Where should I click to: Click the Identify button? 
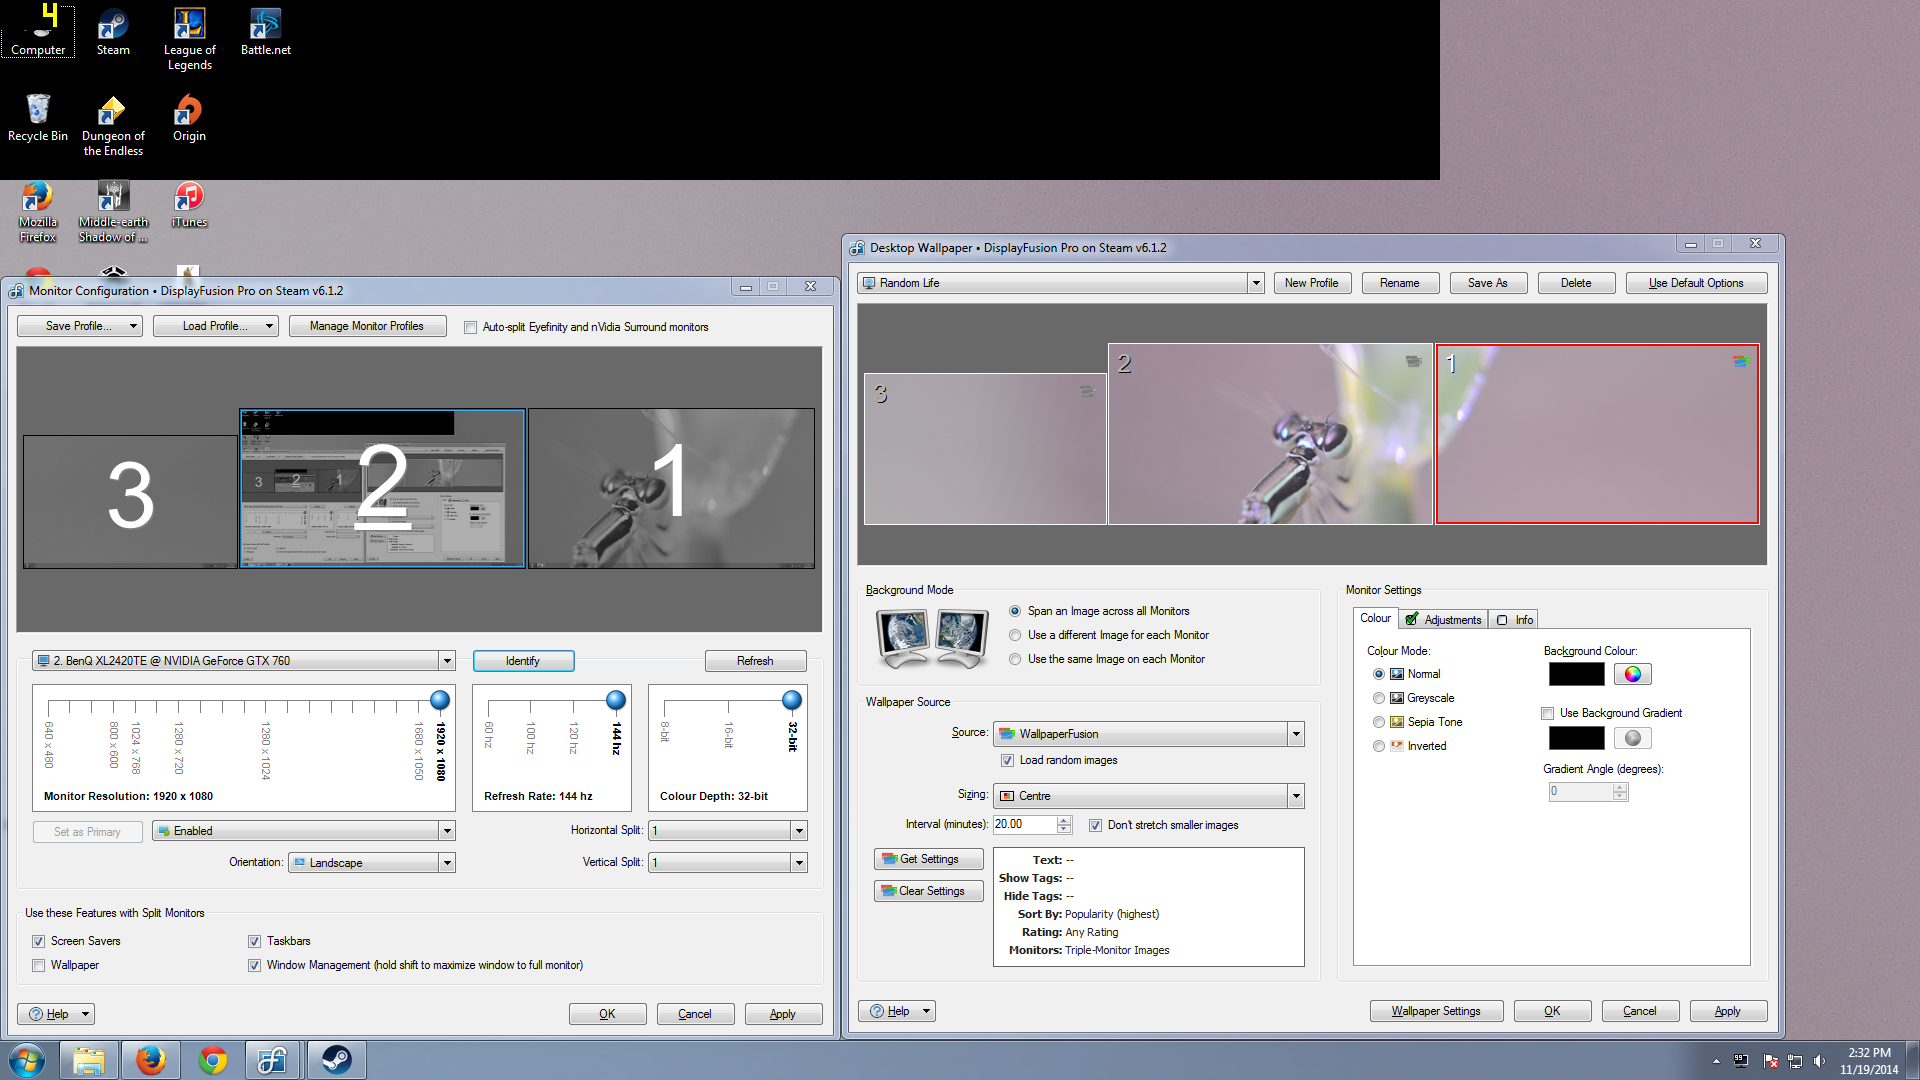point(523,661)
